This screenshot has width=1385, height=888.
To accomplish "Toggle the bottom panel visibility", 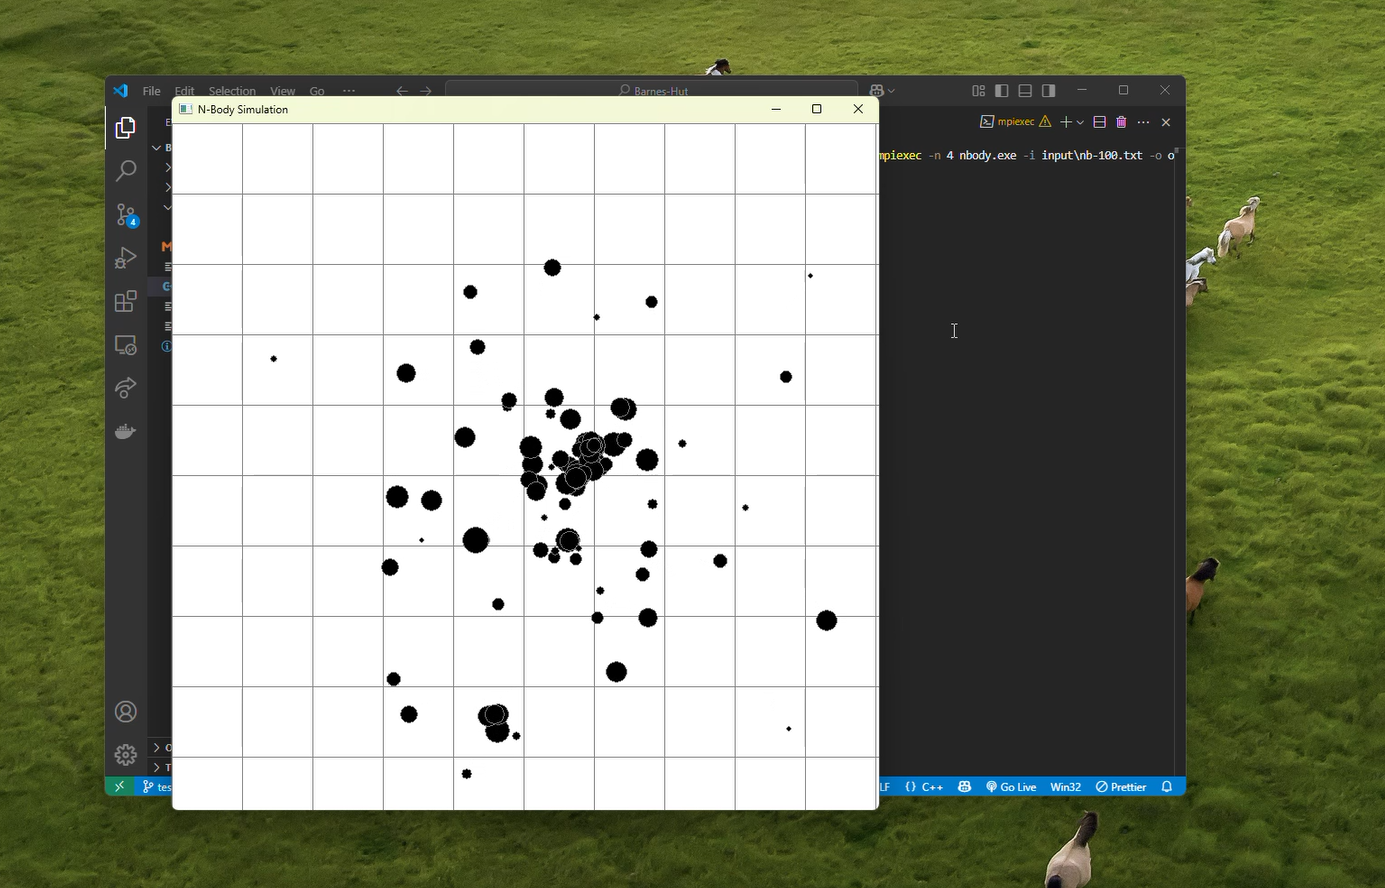I will tap(1025, 90).
